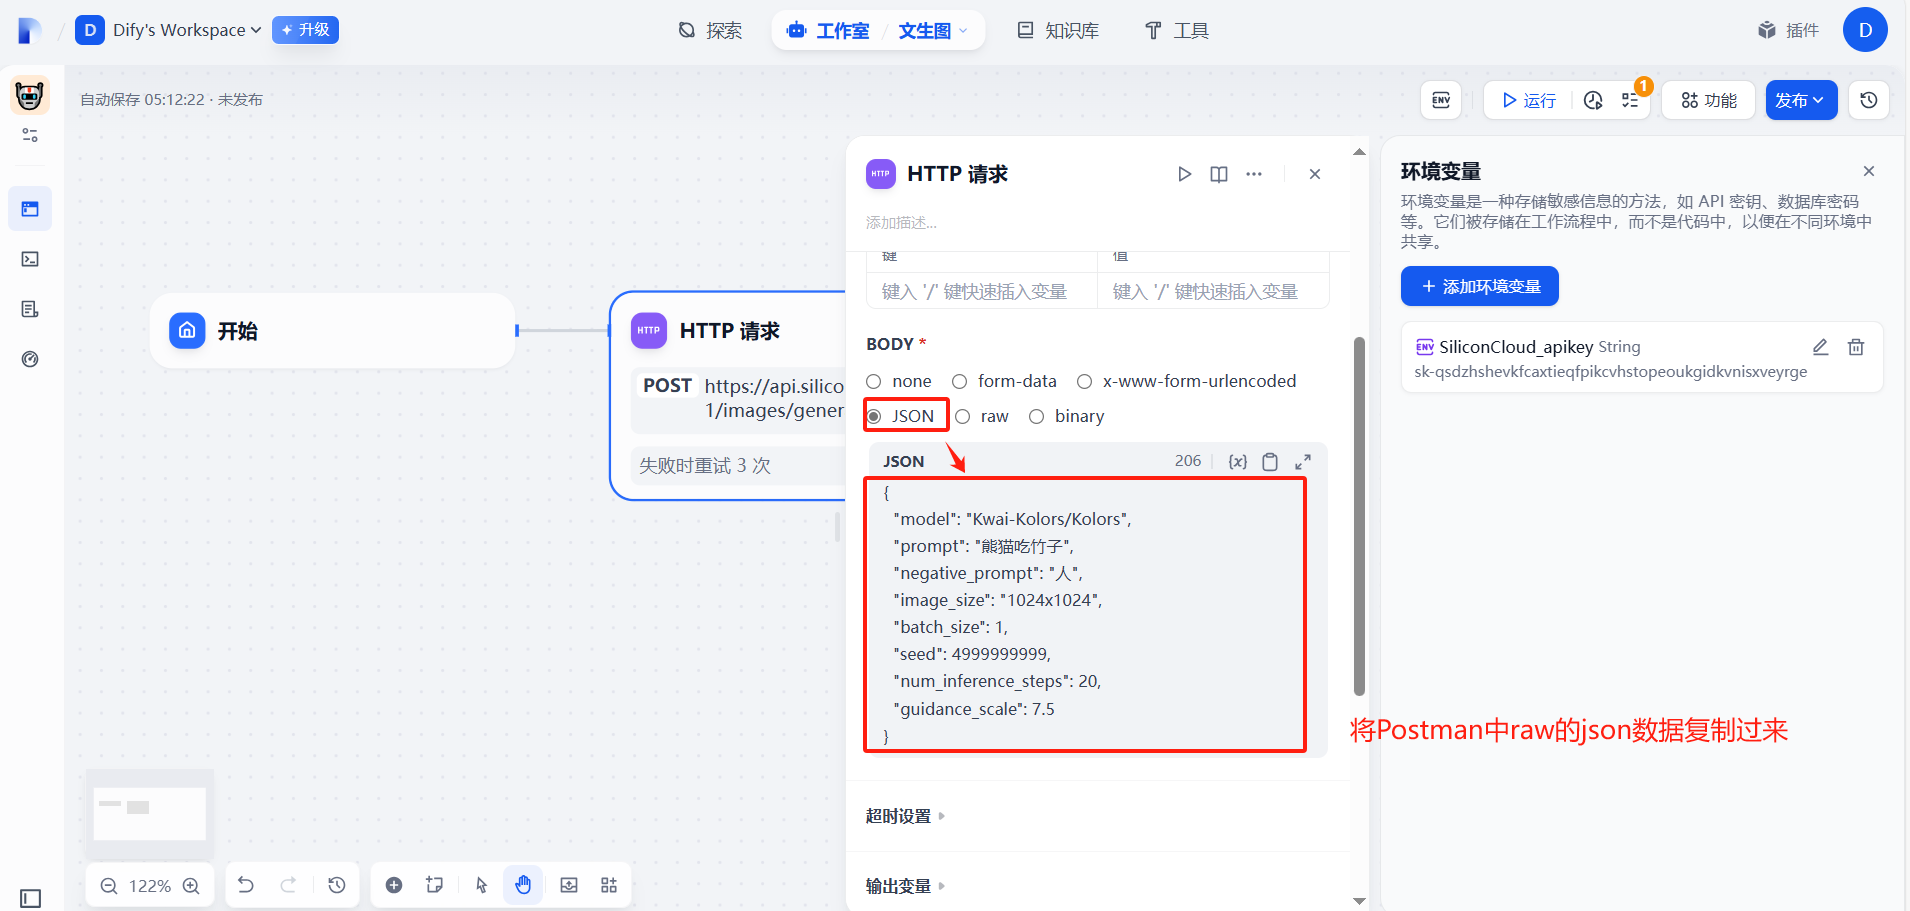Delete the SiliconCloud_apikey variable
Image resolution: width=1910 pixels, height=911 pixels.
tap(1856, 347)
